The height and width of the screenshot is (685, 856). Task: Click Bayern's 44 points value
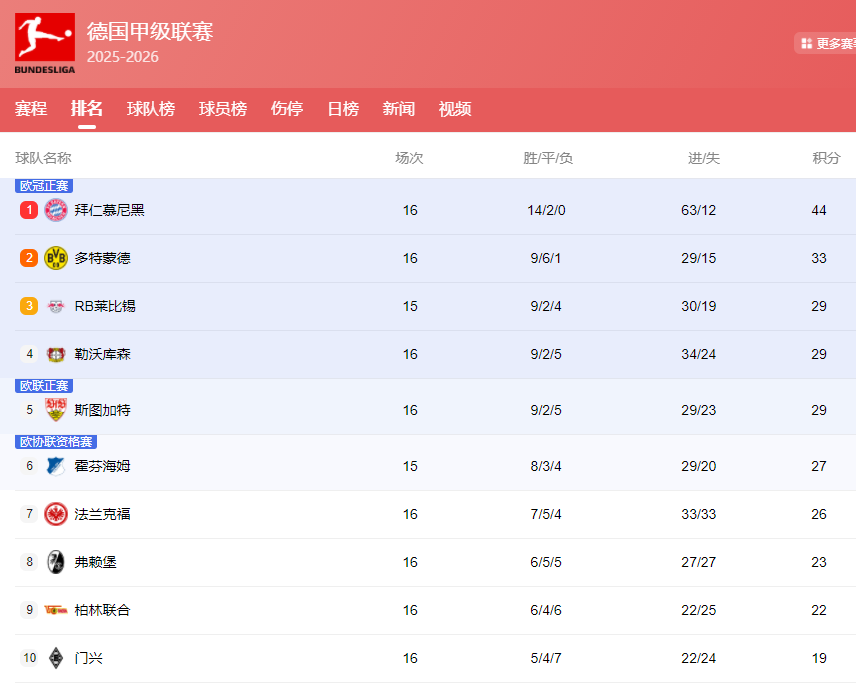[818, 210]
